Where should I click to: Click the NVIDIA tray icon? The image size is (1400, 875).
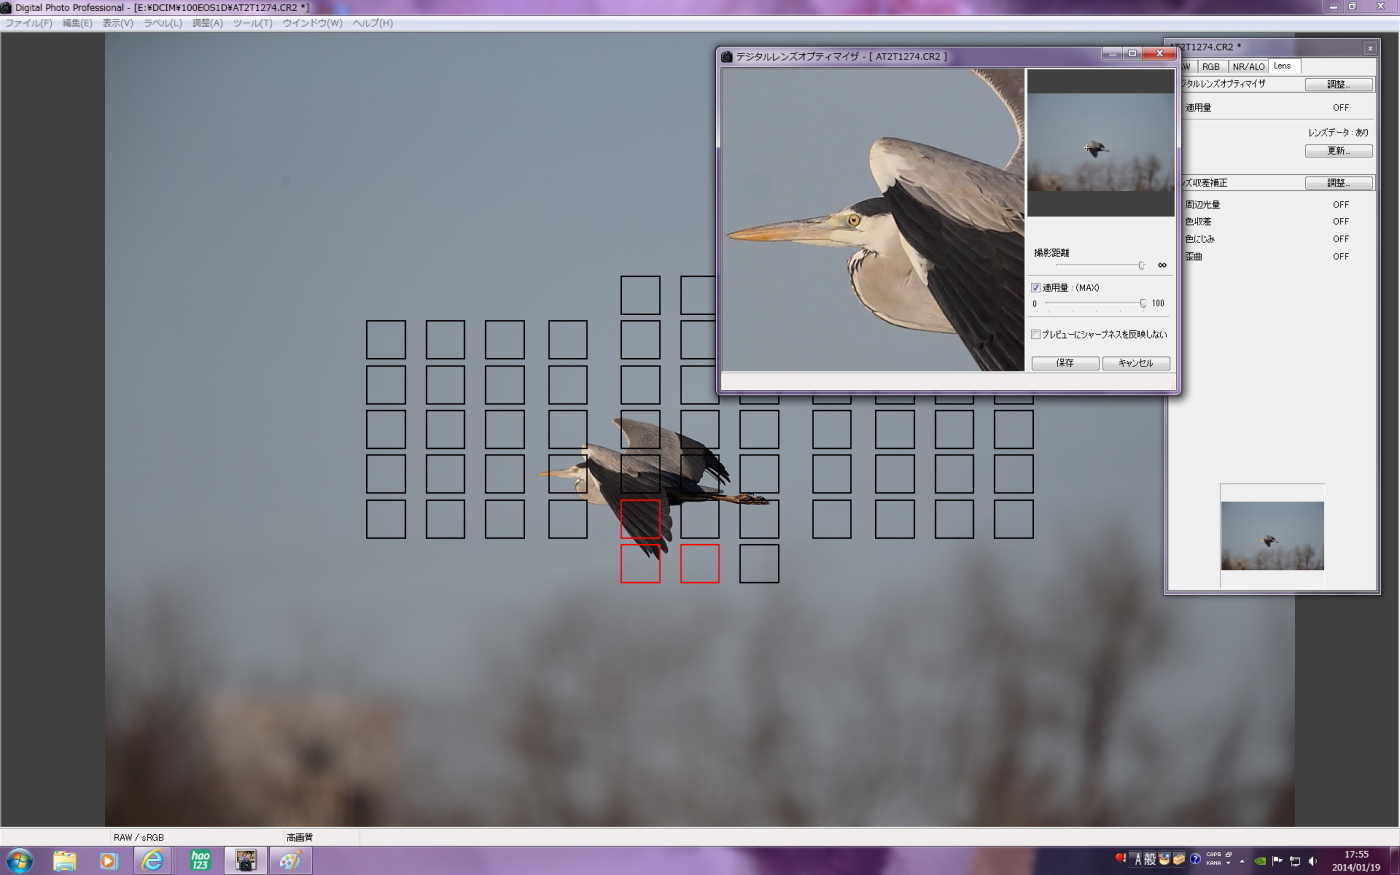click(1261, 860)
